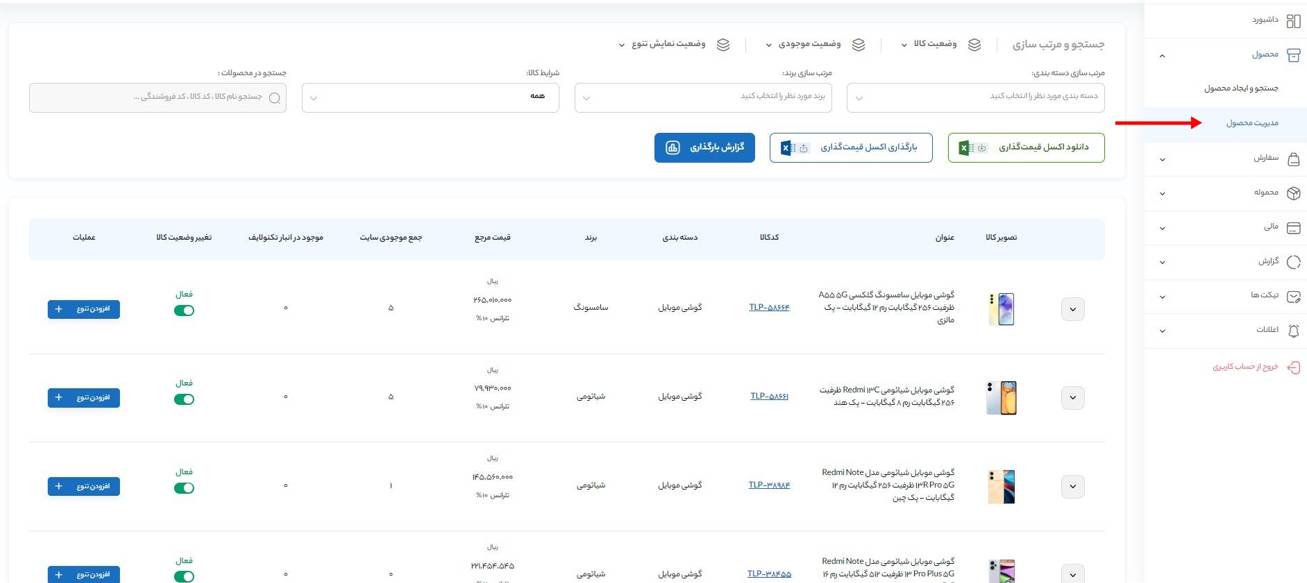Click افزودن تنوع button in Redmi 13C row

point(84,397)
